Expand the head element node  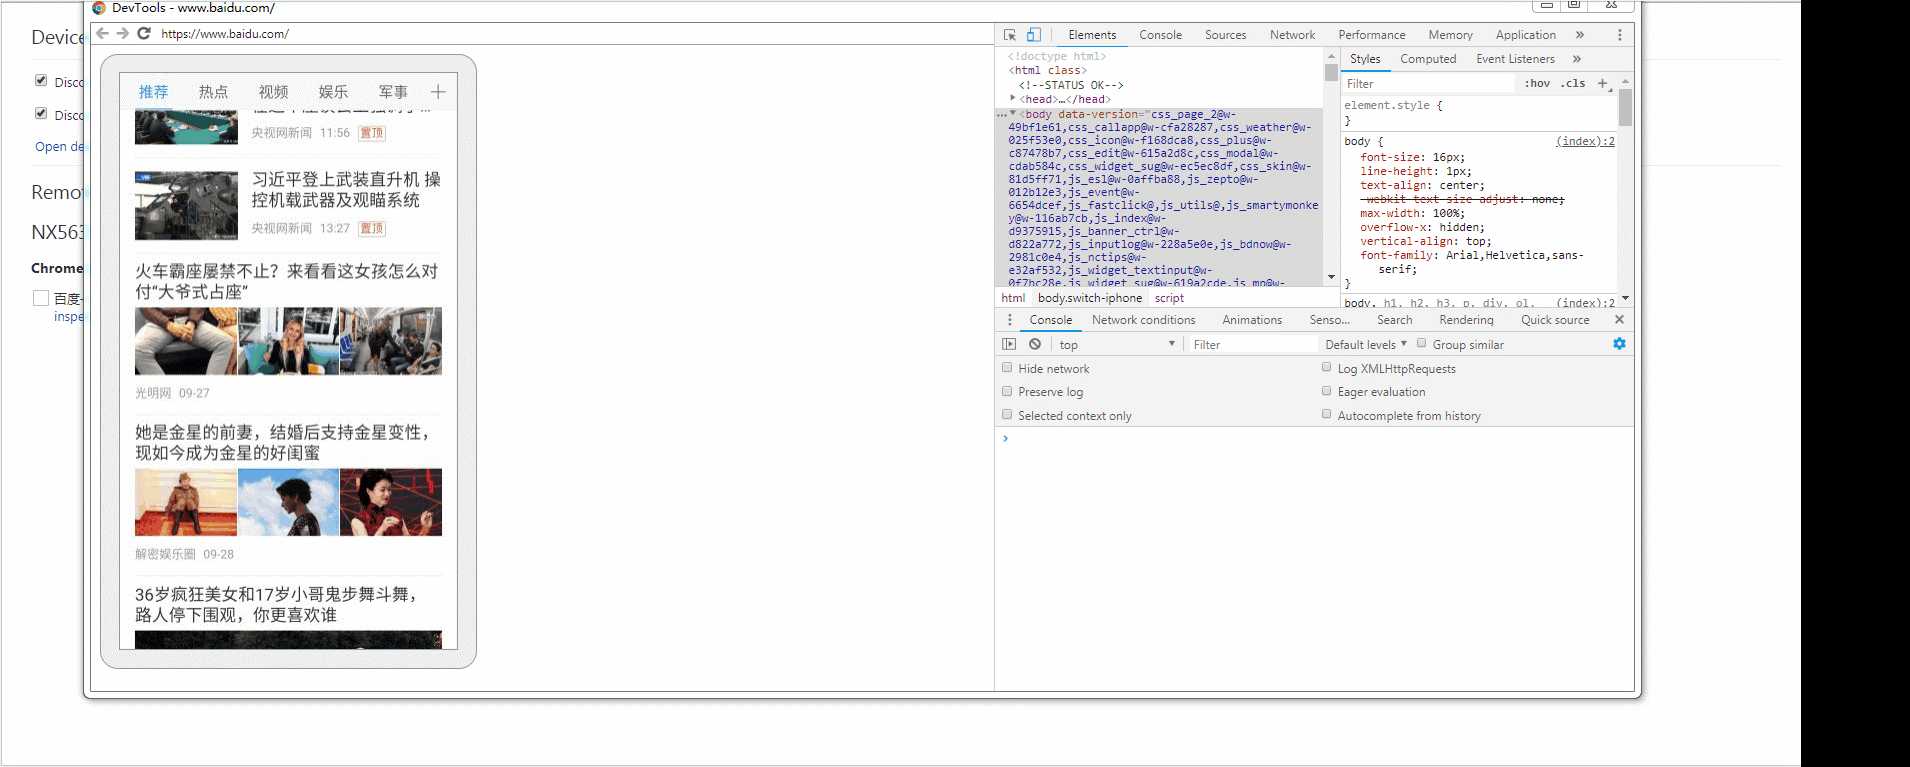[1014, 99]
